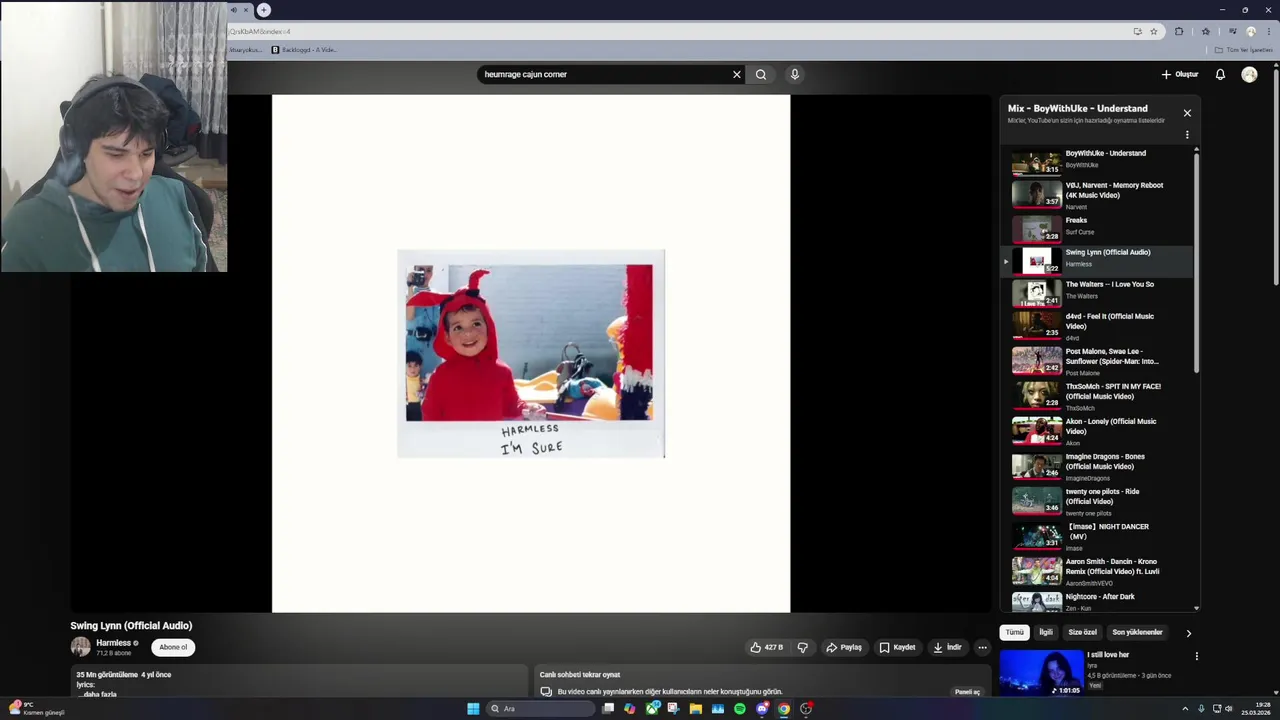Image resolution: width=1280 pixels, height=720 pixels.
Task: Select the Tümü filter chip
Action: pyautogui.click(x=1014, y=632)
